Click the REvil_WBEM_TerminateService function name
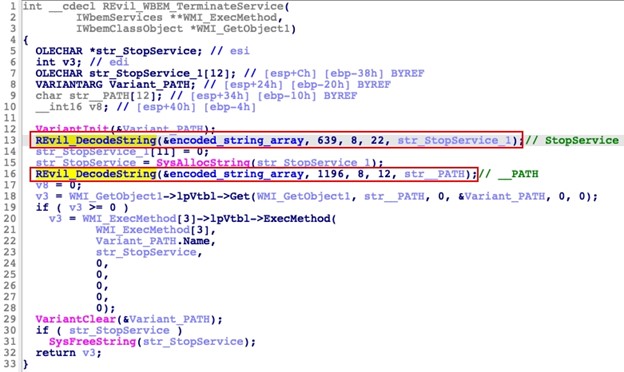Viewport: 624px width, 372px height. (193, 6)
